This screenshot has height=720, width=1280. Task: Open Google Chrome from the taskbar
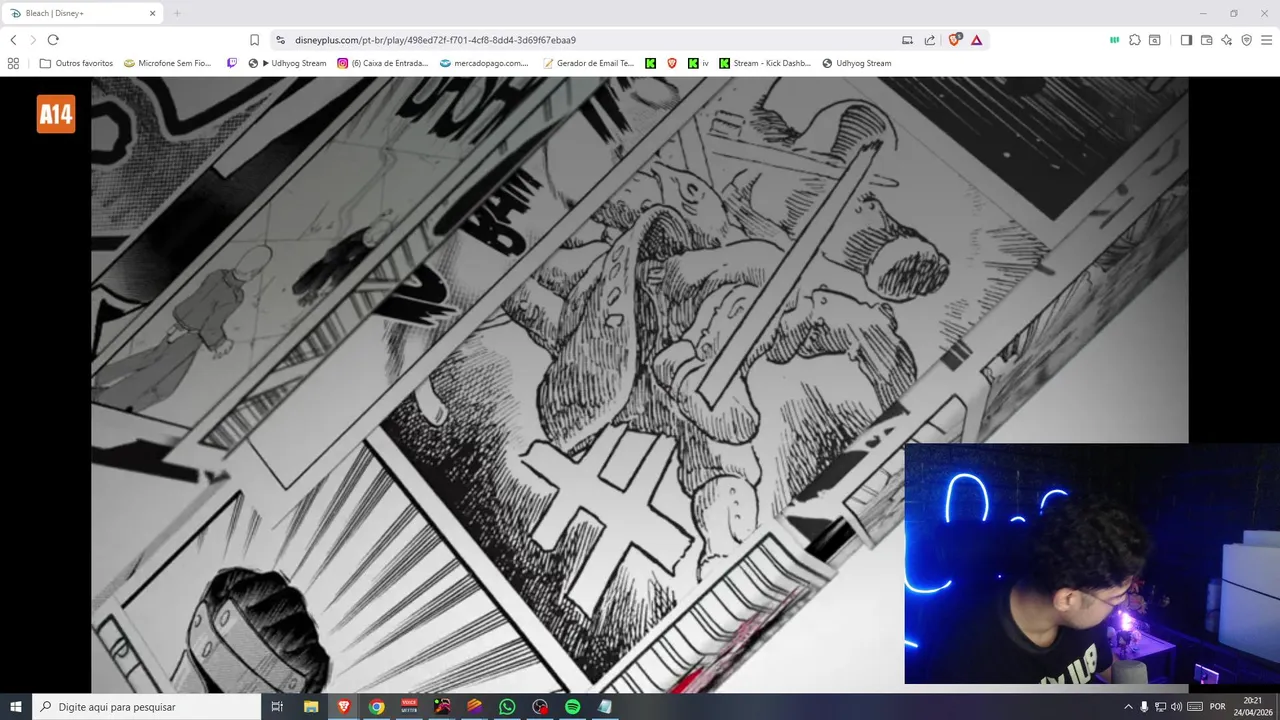(x=376, y=707)
